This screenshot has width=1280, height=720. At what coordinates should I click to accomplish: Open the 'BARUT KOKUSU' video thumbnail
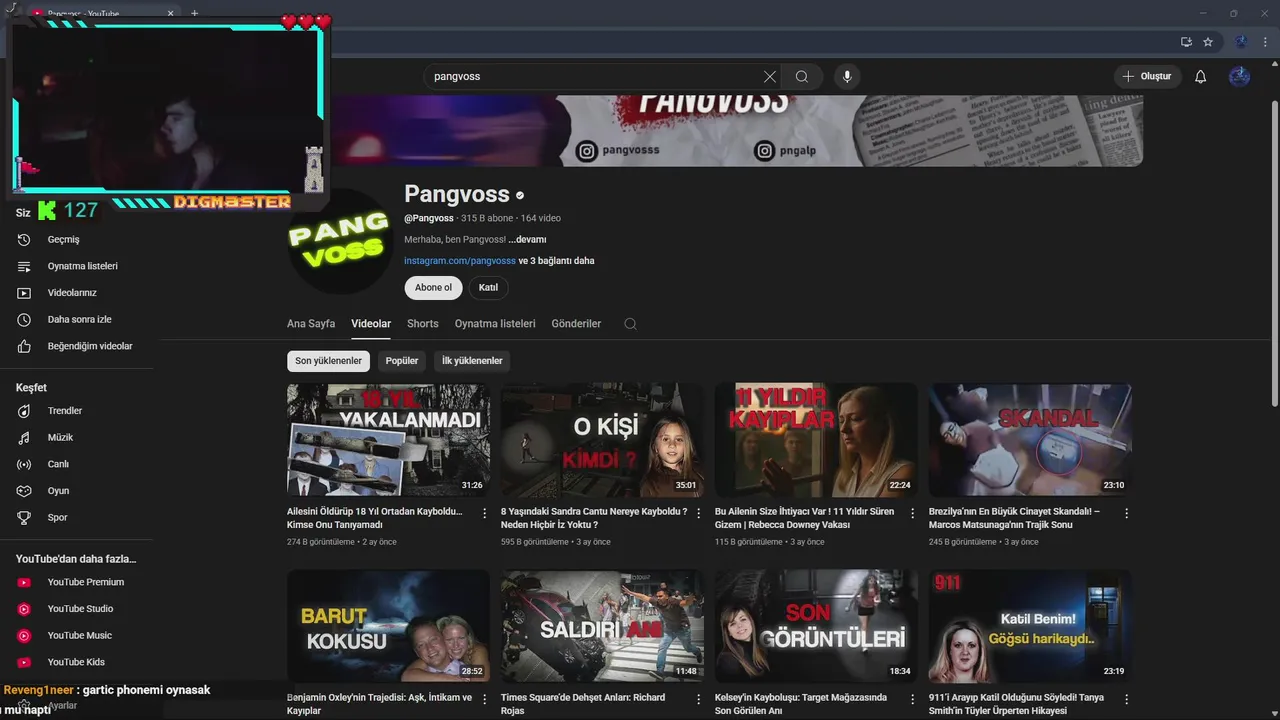click(x=388, y=626)
